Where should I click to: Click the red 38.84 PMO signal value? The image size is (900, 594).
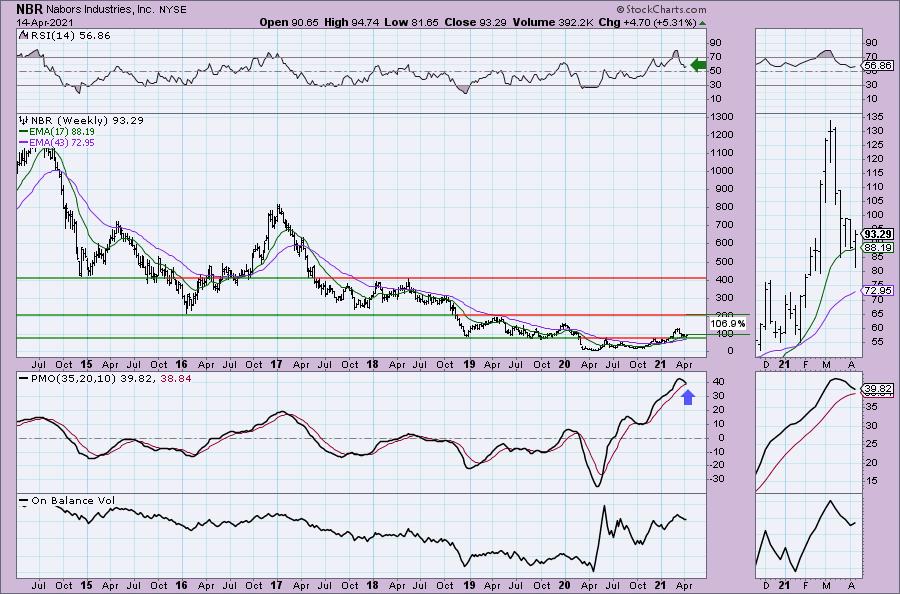click(174, 379)
